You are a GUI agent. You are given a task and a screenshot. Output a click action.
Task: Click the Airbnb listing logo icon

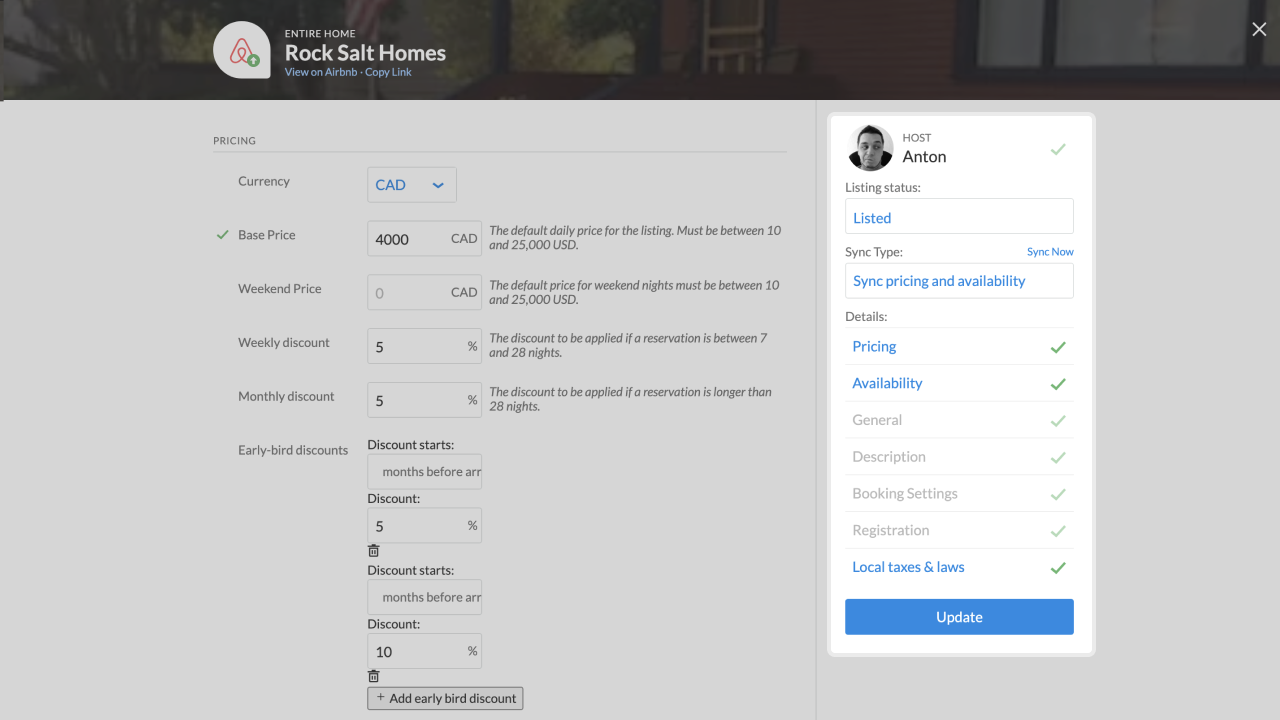coord(242,50)
